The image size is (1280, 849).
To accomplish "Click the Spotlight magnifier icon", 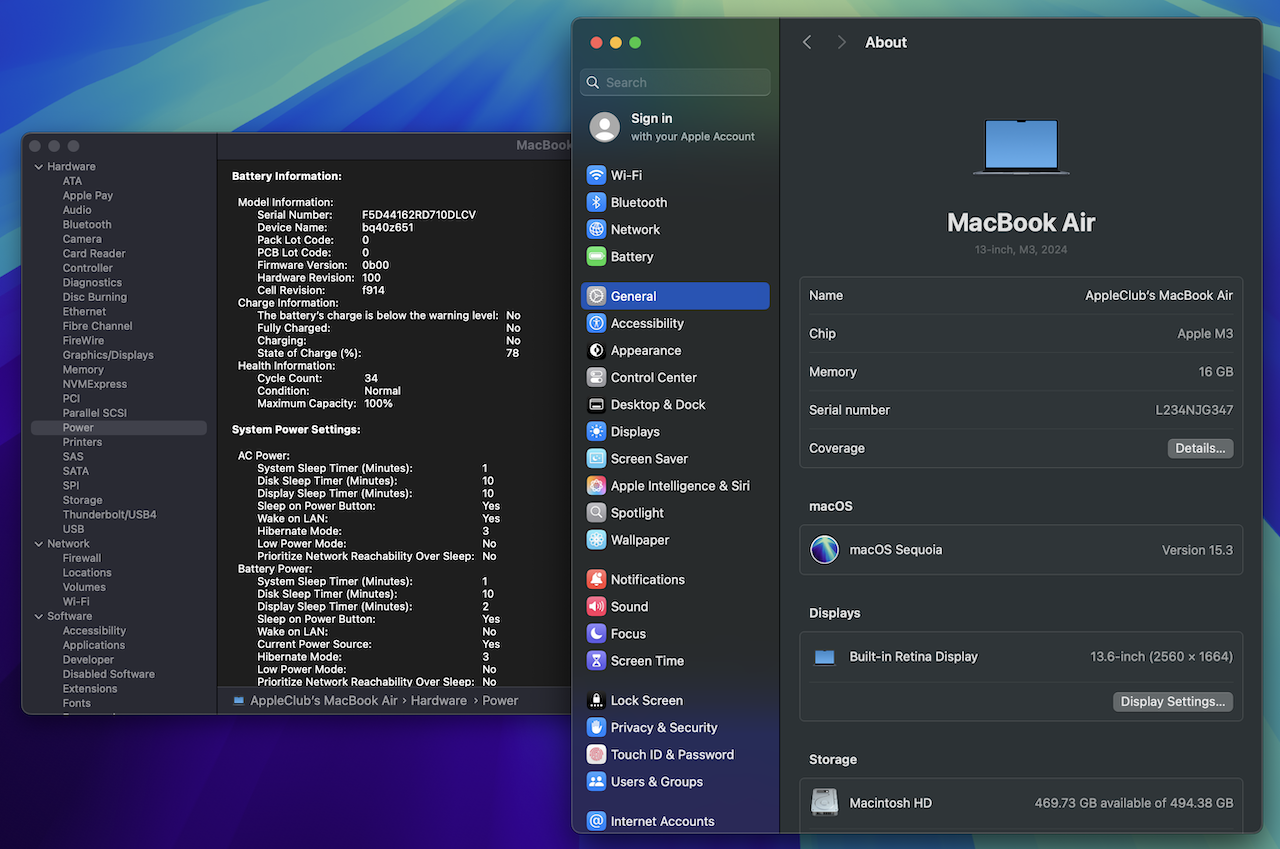I will (x=596, y=512).
